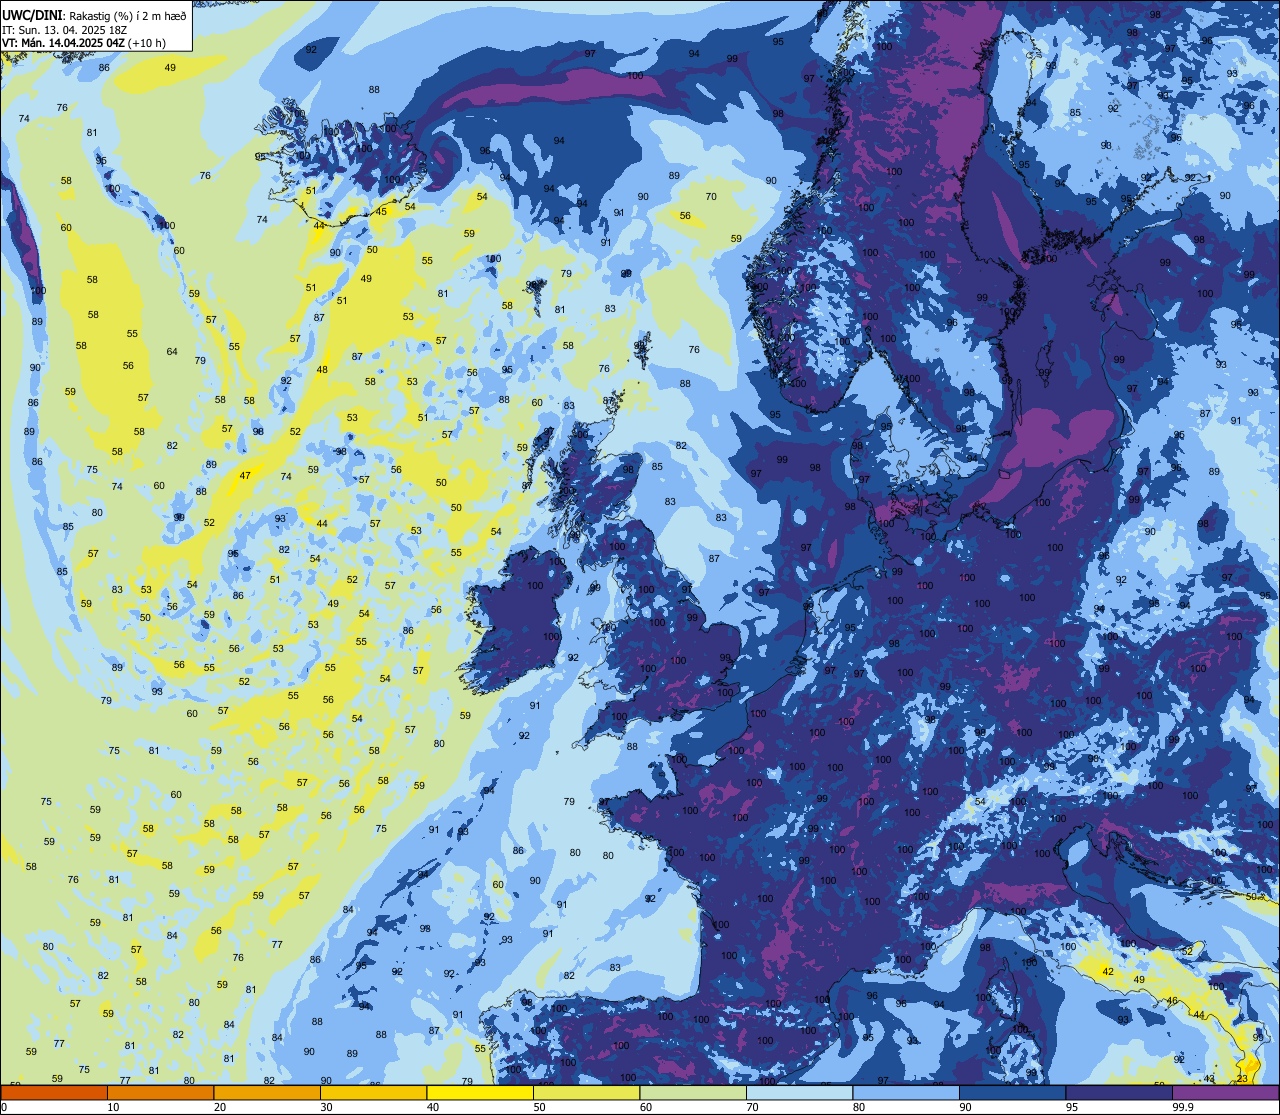Pick the 10–20 orange legend swatch
This screenshot has width=1280, height=1115.
[160, 1092]
